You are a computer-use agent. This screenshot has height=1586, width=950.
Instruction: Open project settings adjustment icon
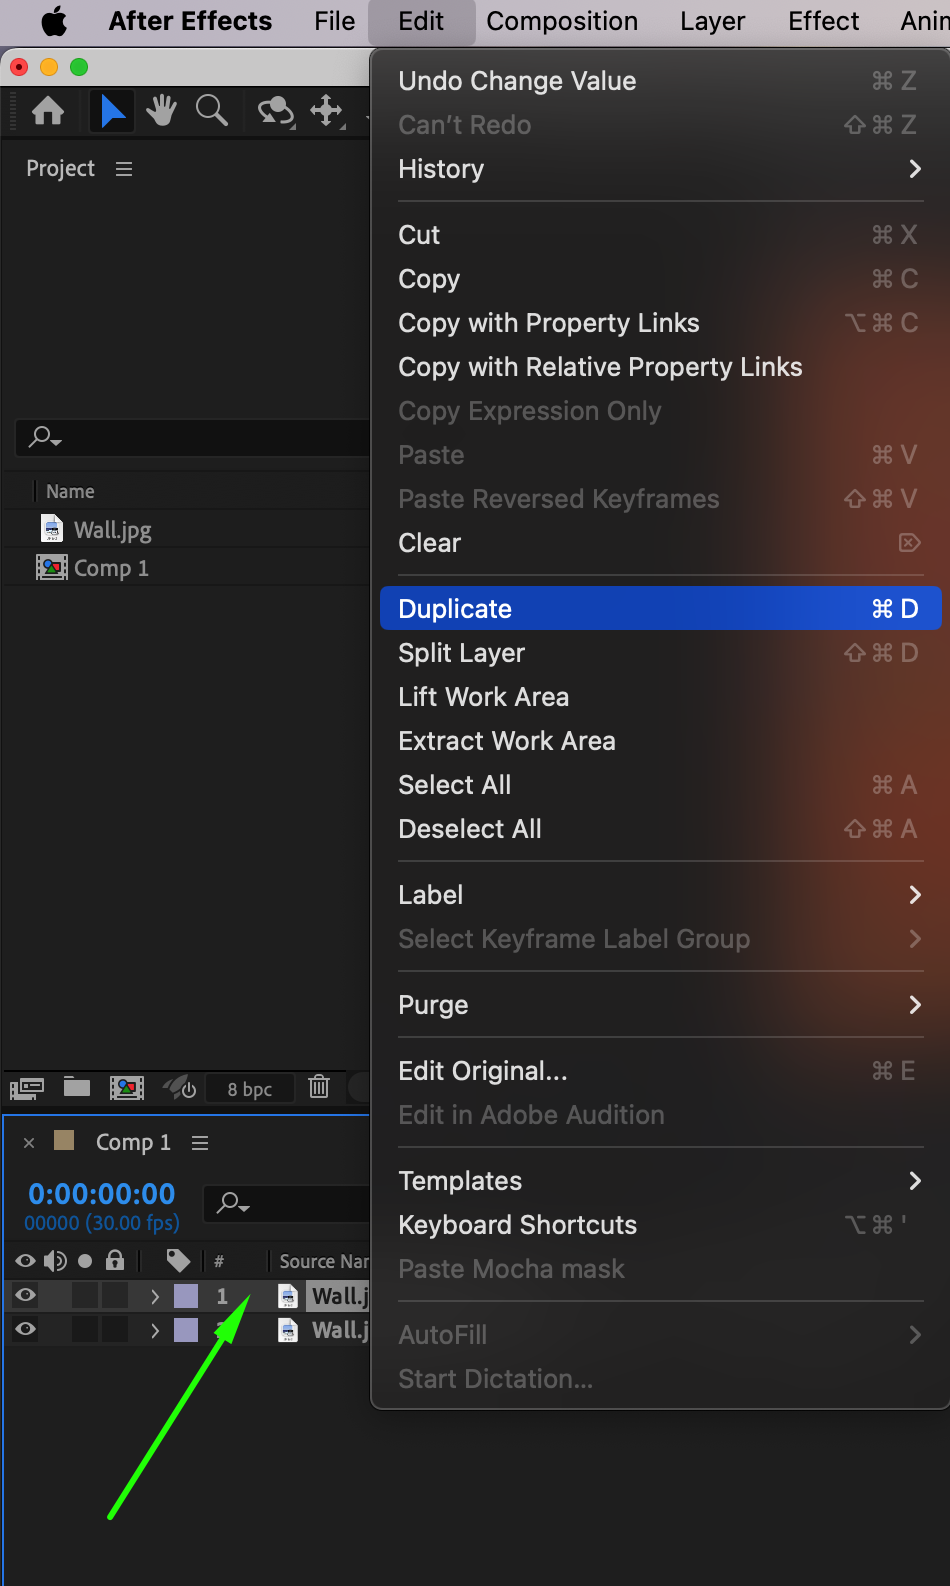[180, 1087]
